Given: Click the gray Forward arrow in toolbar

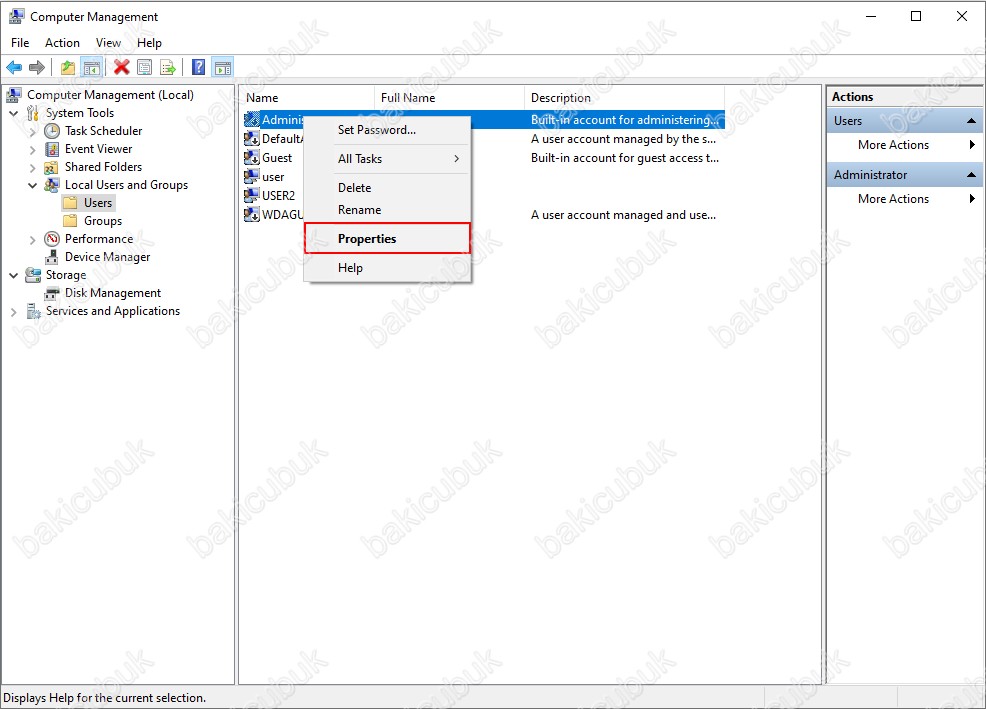Looking at the screenshot, I should [x=37, y=67].
